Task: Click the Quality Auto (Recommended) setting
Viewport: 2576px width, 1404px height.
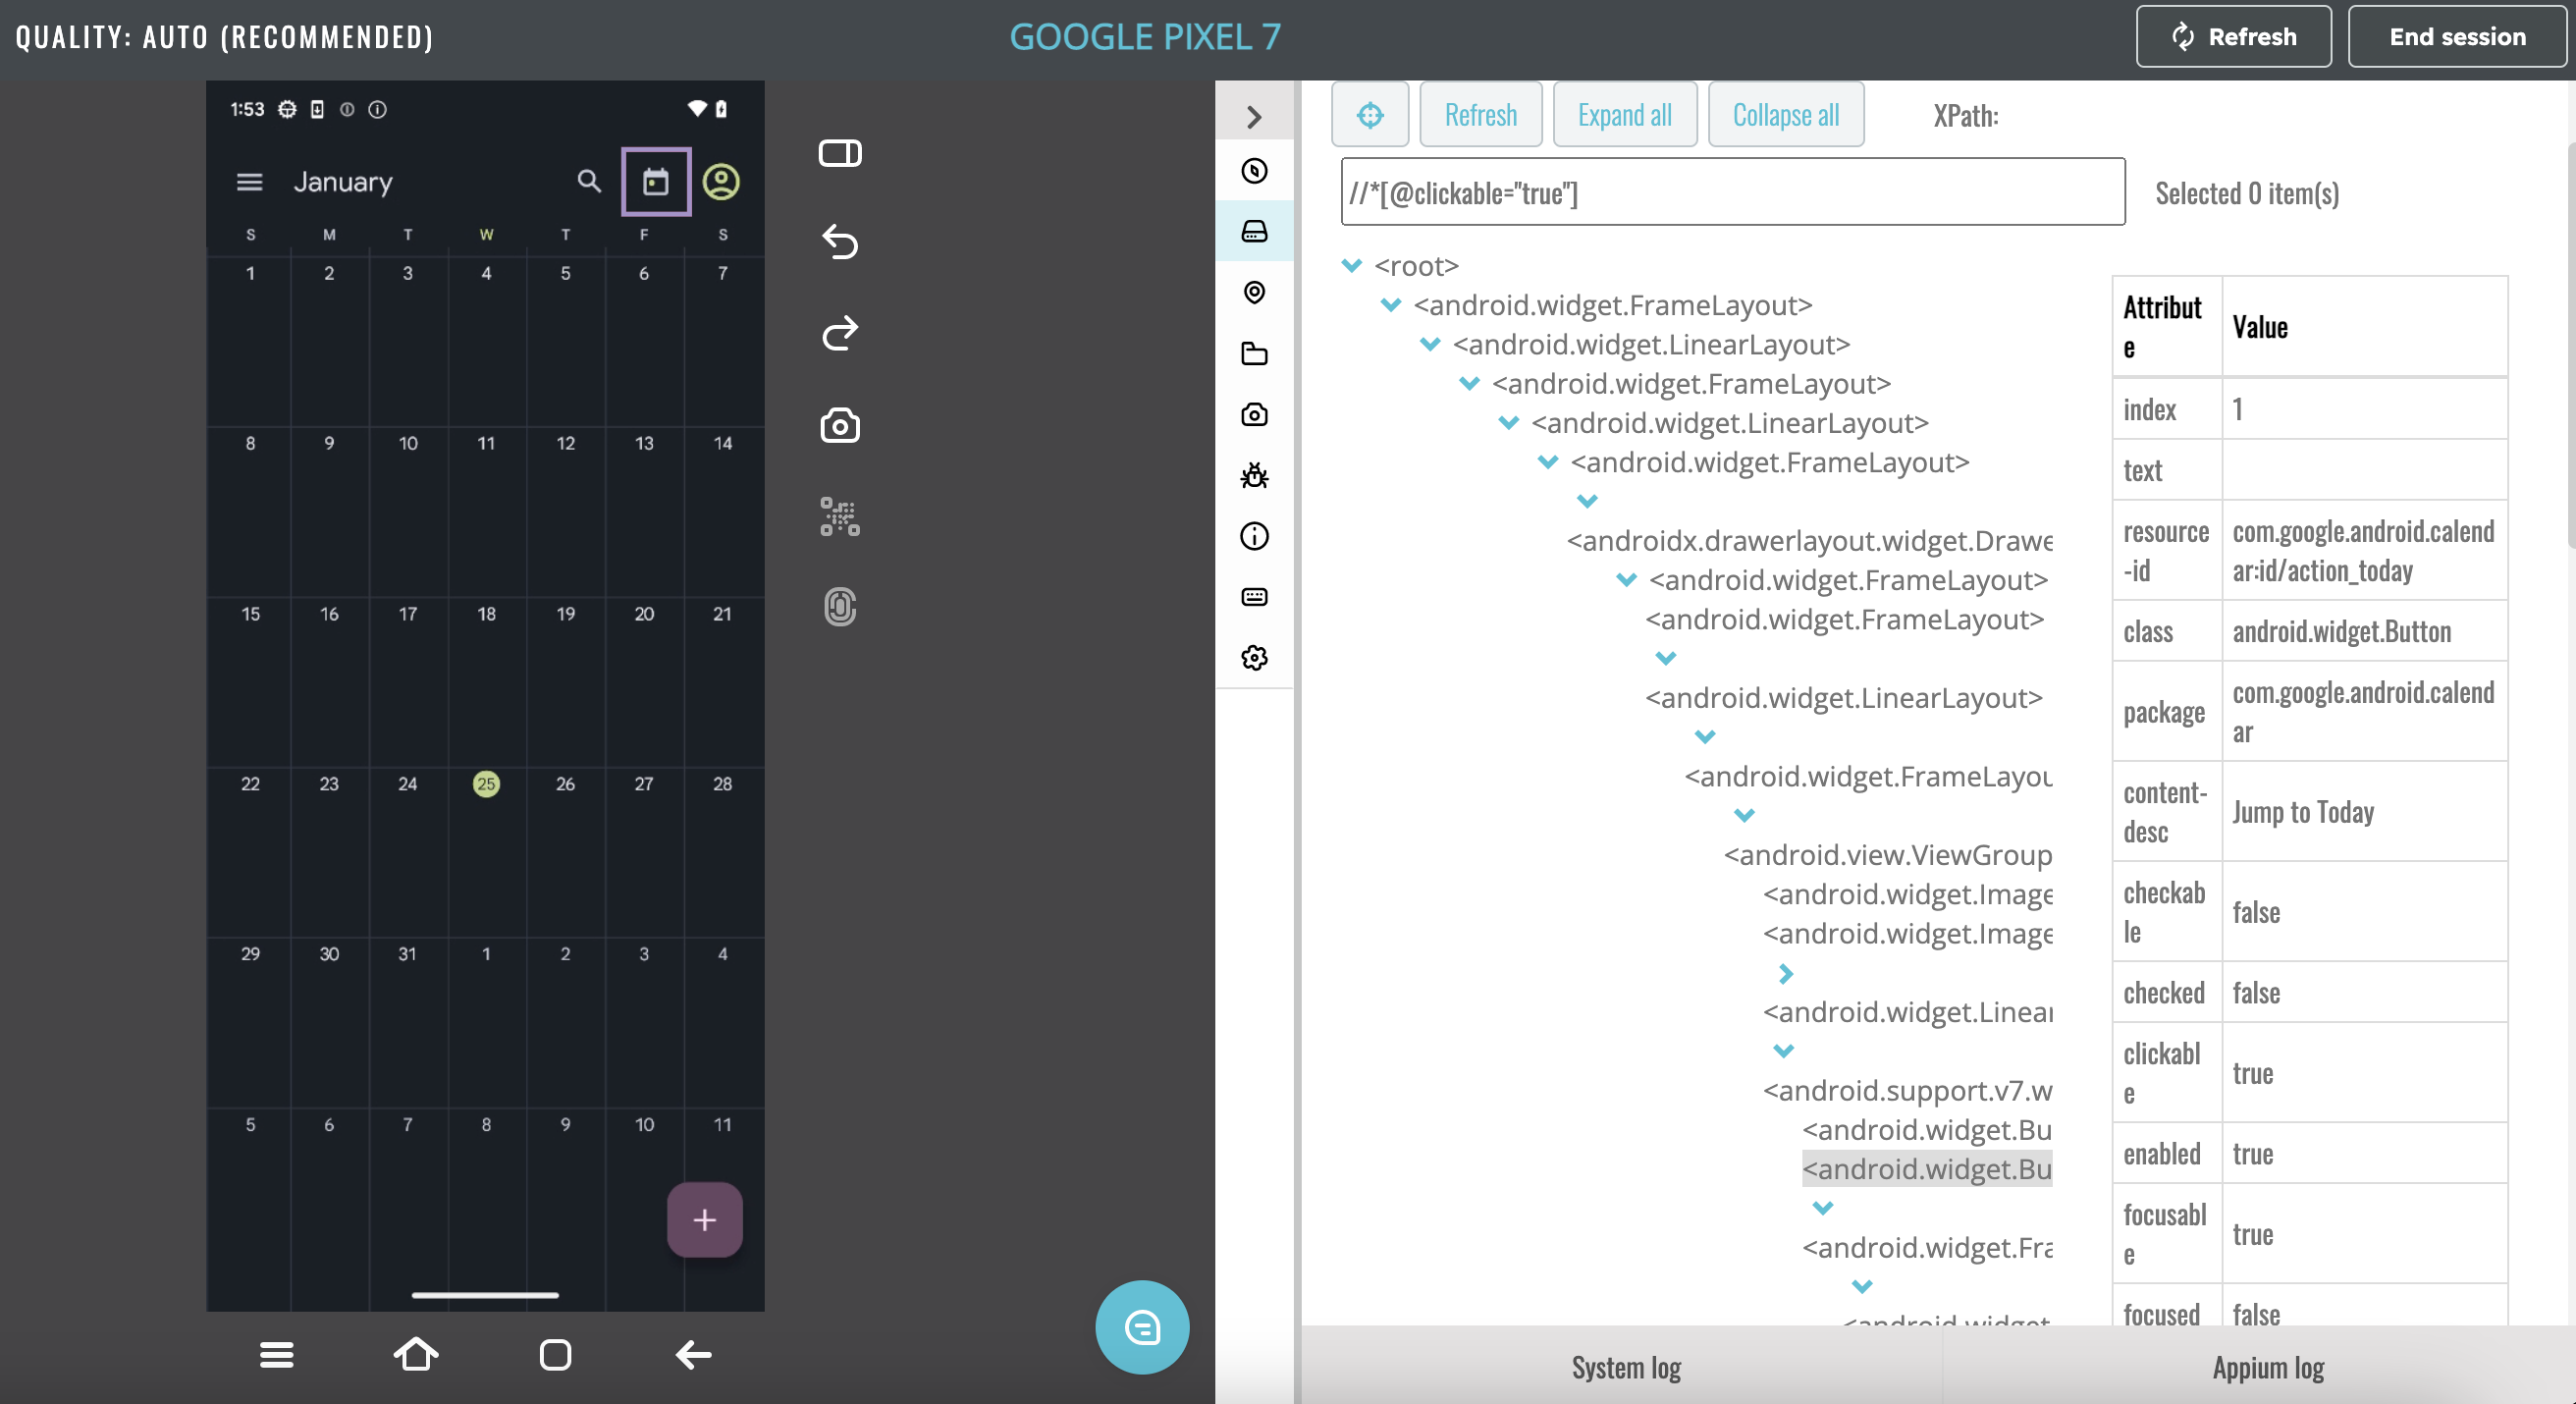Action: click(224, 37)
